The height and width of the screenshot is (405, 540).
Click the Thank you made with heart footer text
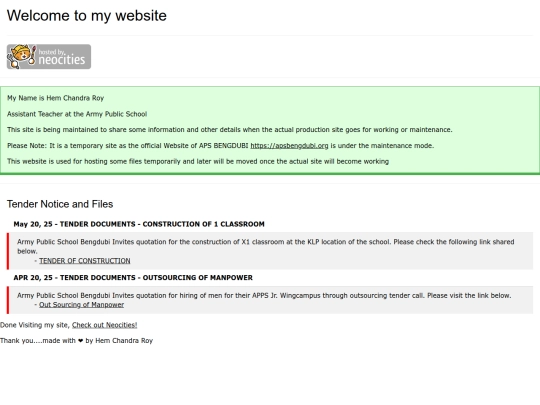76,341
